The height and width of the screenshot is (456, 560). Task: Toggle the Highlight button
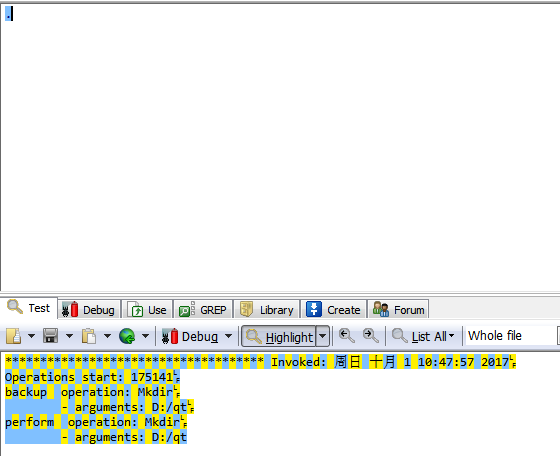tap(279, 336)
